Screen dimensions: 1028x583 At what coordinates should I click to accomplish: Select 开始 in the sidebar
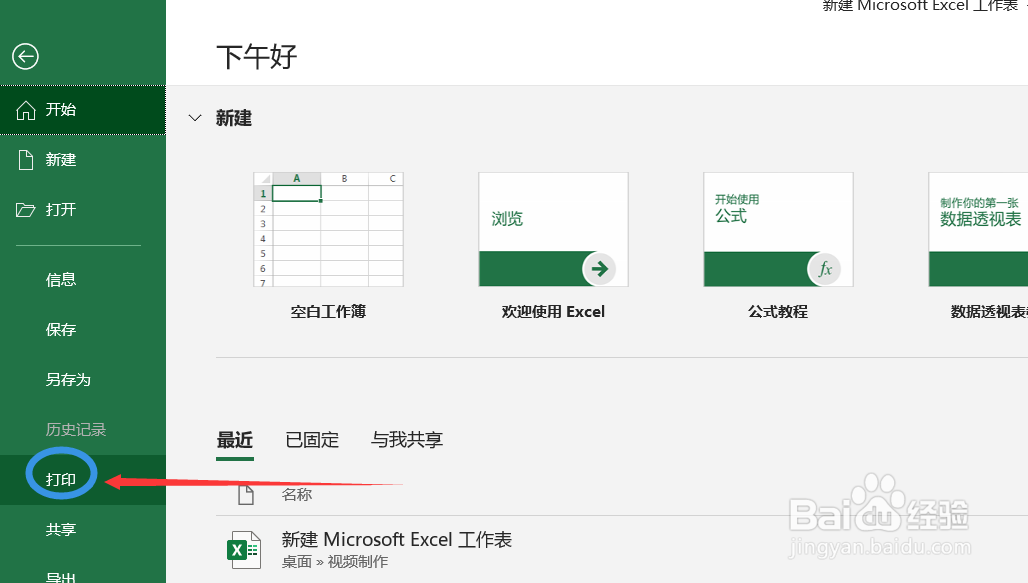[x=83, y=110]
